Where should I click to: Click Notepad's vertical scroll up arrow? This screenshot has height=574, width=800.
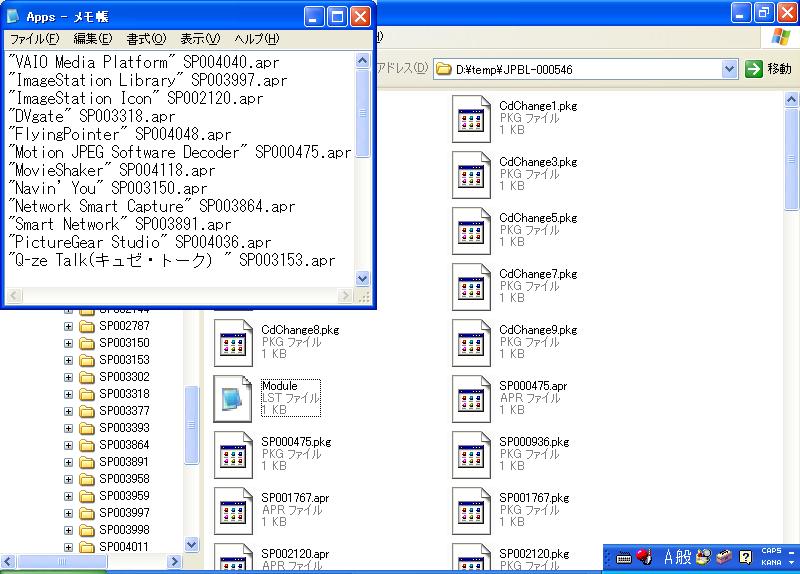coord(362,61)
